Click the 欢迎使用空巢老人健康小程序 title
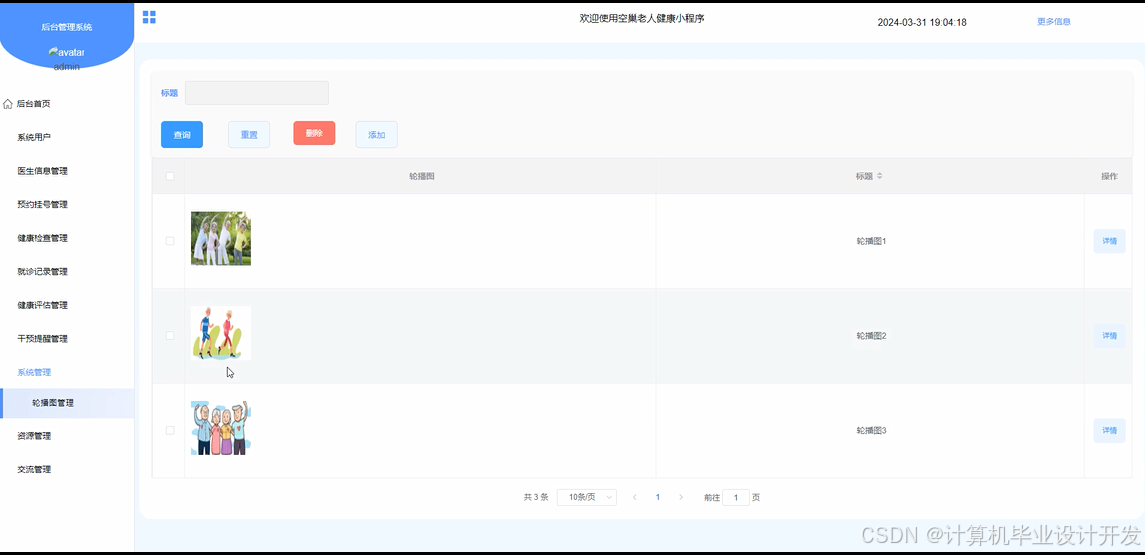 pos(642,19)
